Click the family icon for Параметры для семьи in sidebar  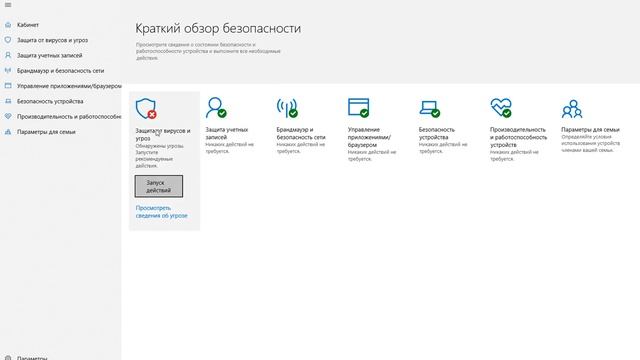tap(8, 132)
